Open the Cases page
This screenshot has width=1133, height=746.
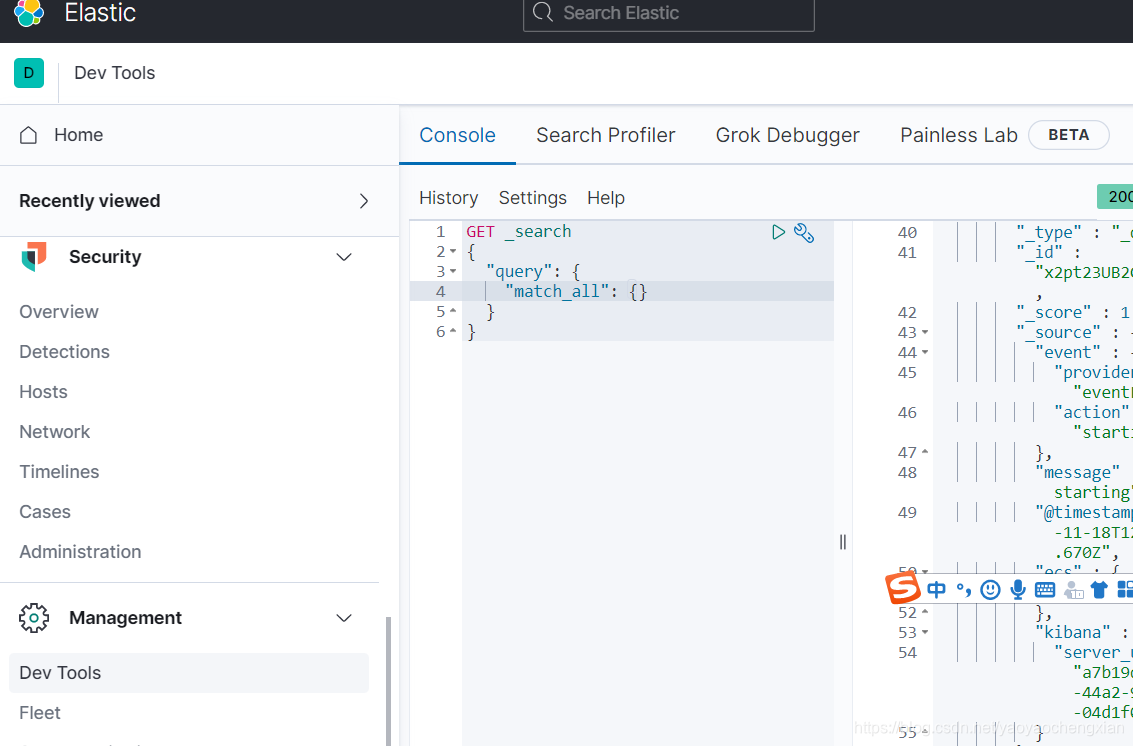(45, 512)
